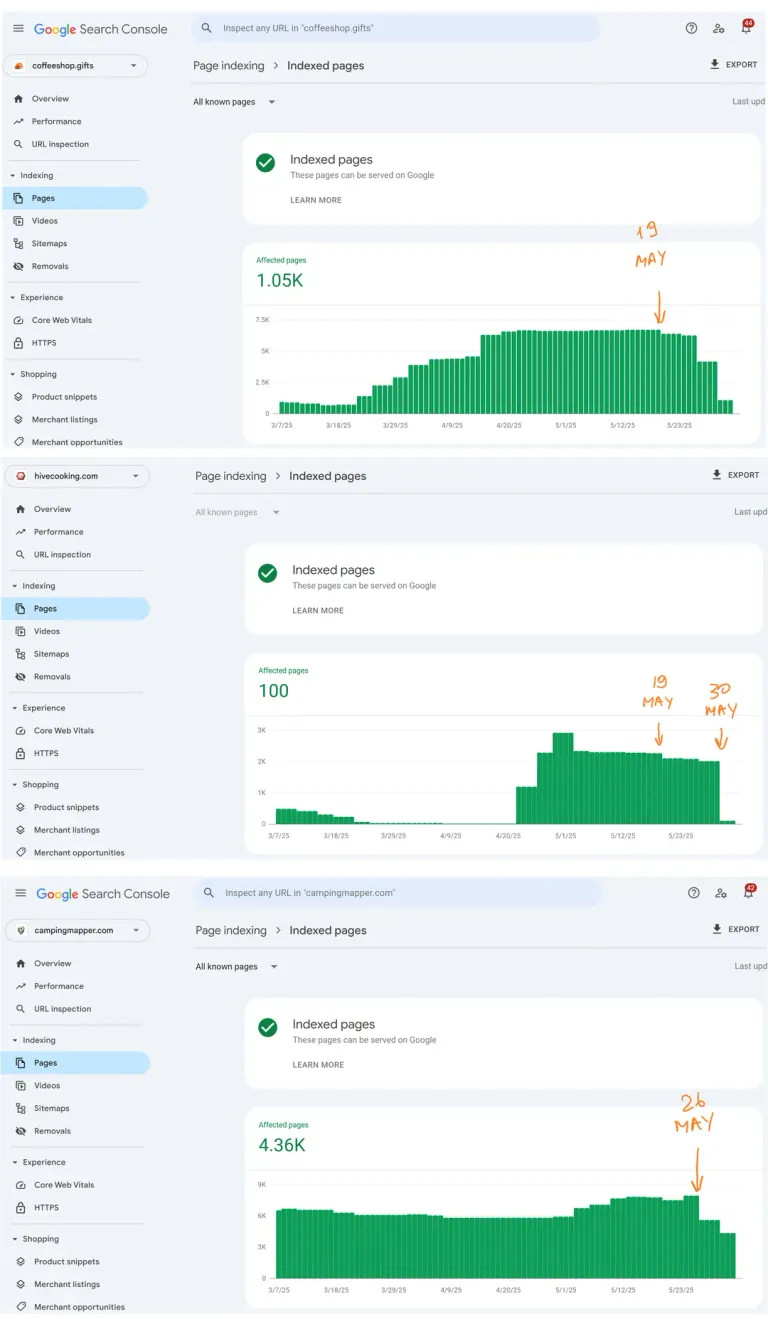
Task: Click Google Search Console logo in top header
Action: (x=101, y=29)
